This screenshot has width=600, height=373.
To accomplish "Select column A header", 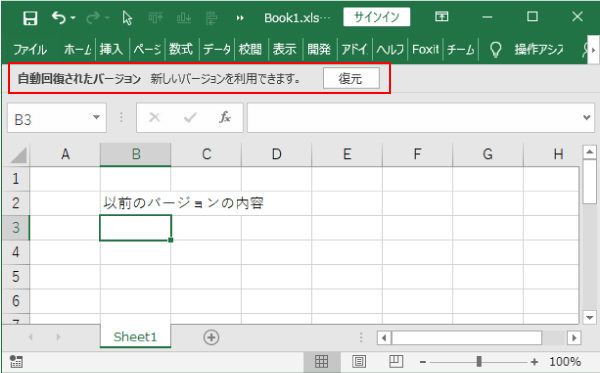I will click(x=65, y=155).
